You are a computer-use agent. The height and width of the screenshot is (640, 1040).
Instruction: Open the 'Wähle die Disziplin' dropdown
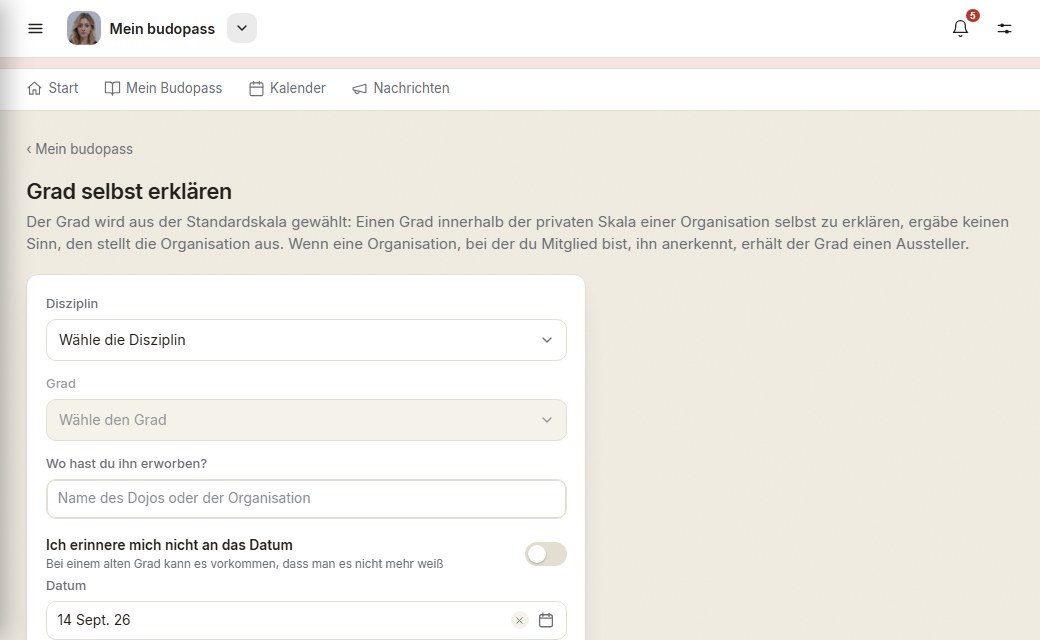click(x=306, y=340)
